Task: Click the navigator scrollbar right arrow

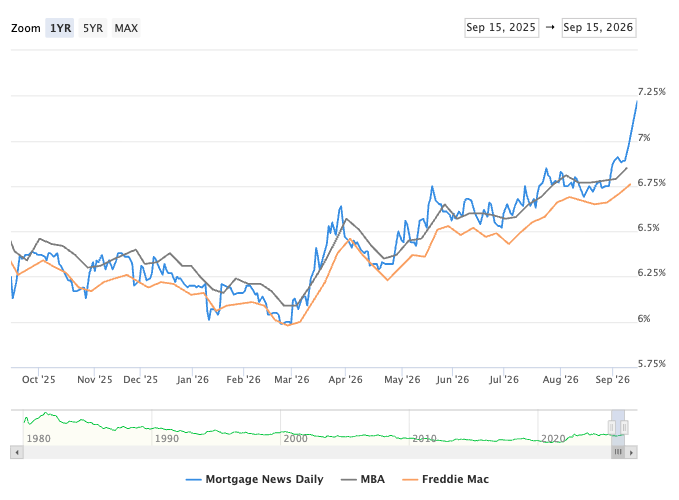Action: 631,452
